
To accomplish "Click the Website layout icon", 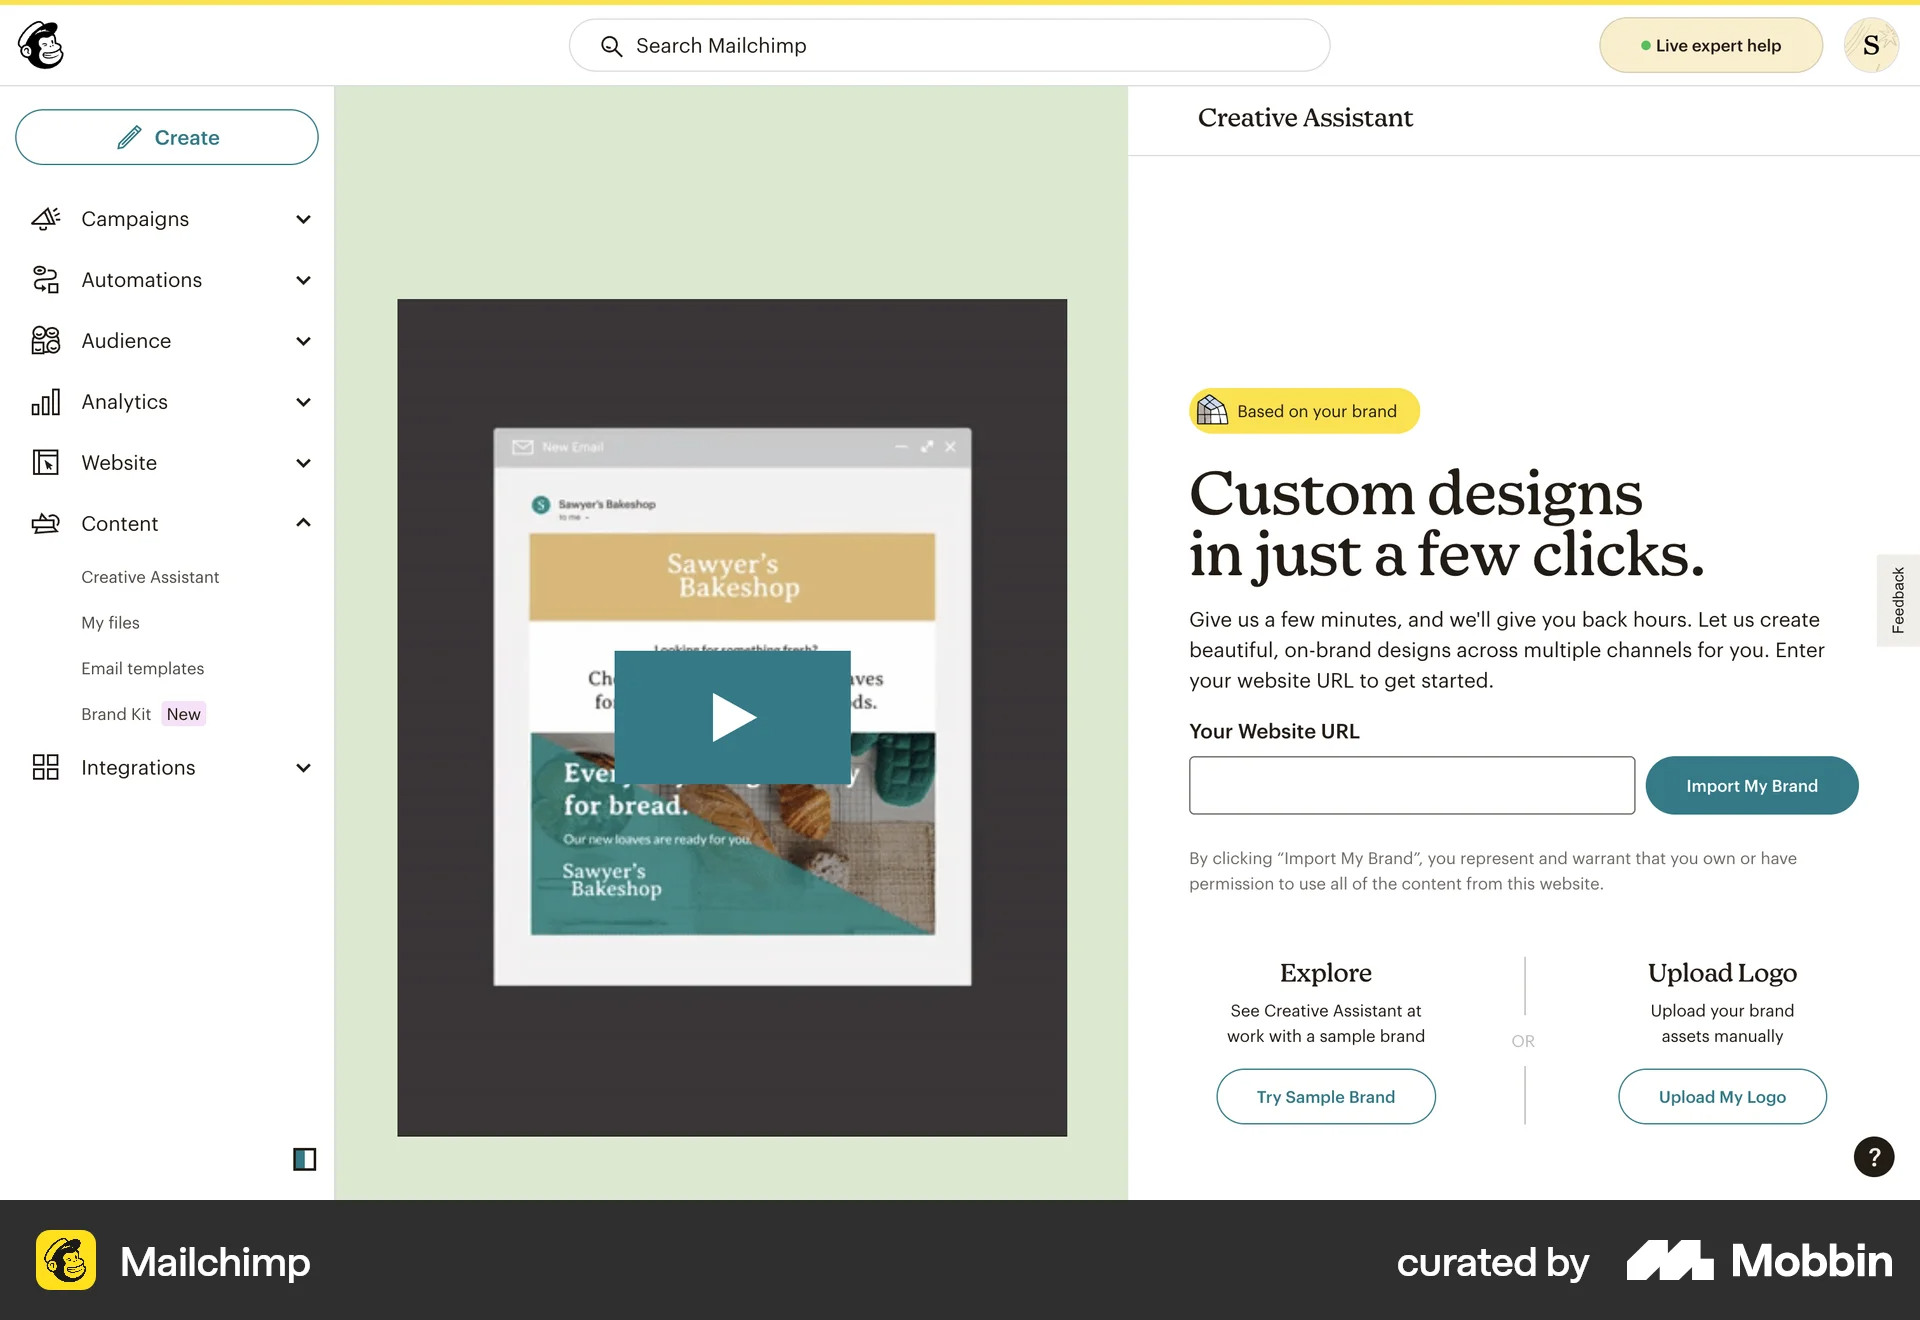I will point(46,463).
